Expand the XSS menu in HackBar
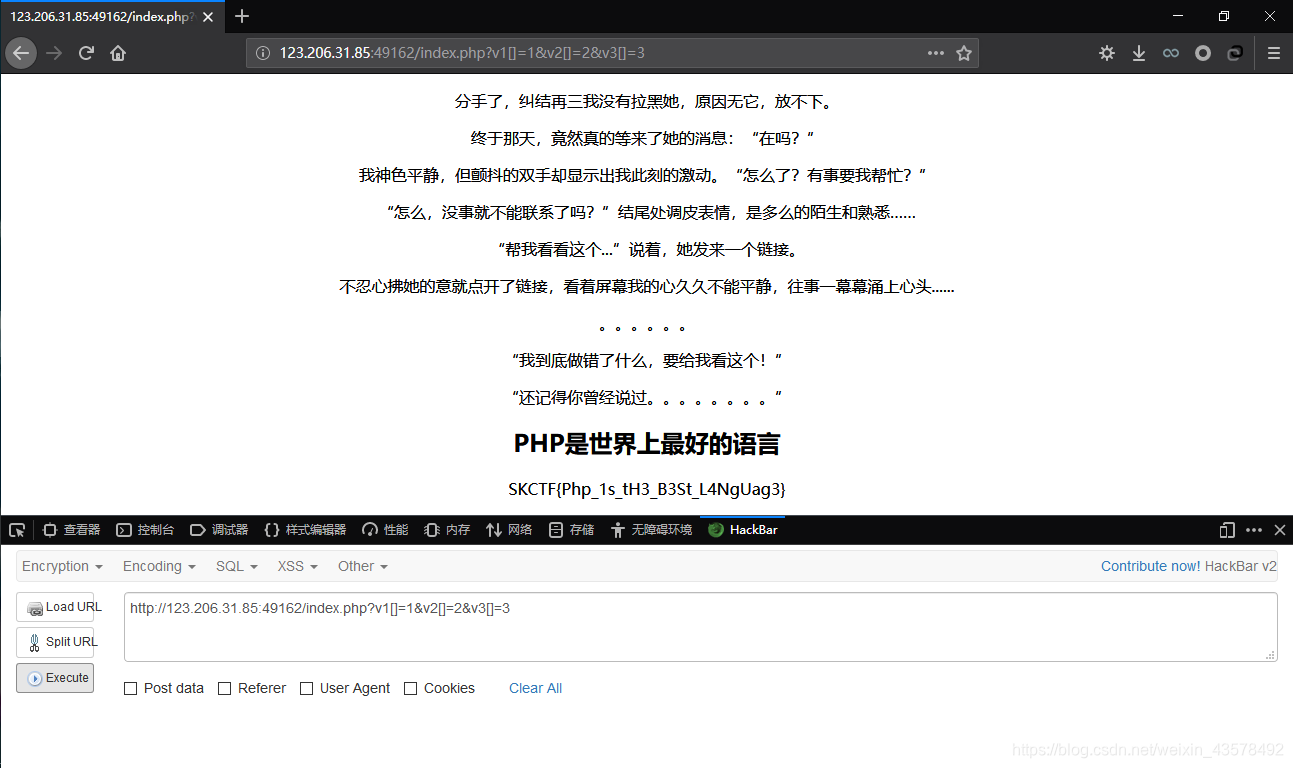The image size is (1293, 768). tap(296, 566)
